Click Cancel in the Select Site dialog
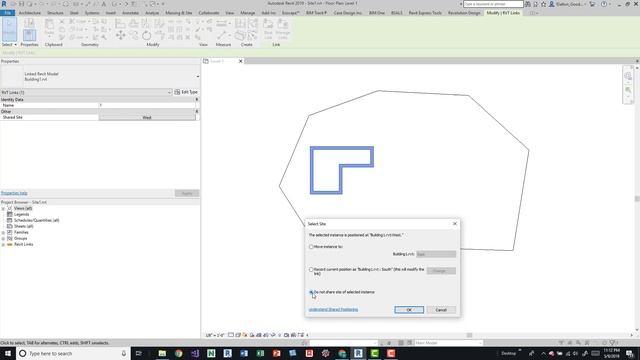Screen dimensions: 640x360 [x=441, y=310]
